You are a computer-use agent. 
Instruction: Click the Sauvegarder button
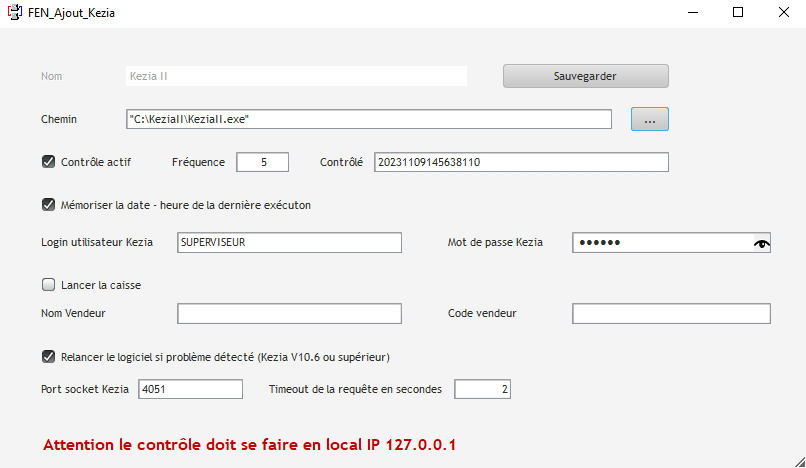585,76
